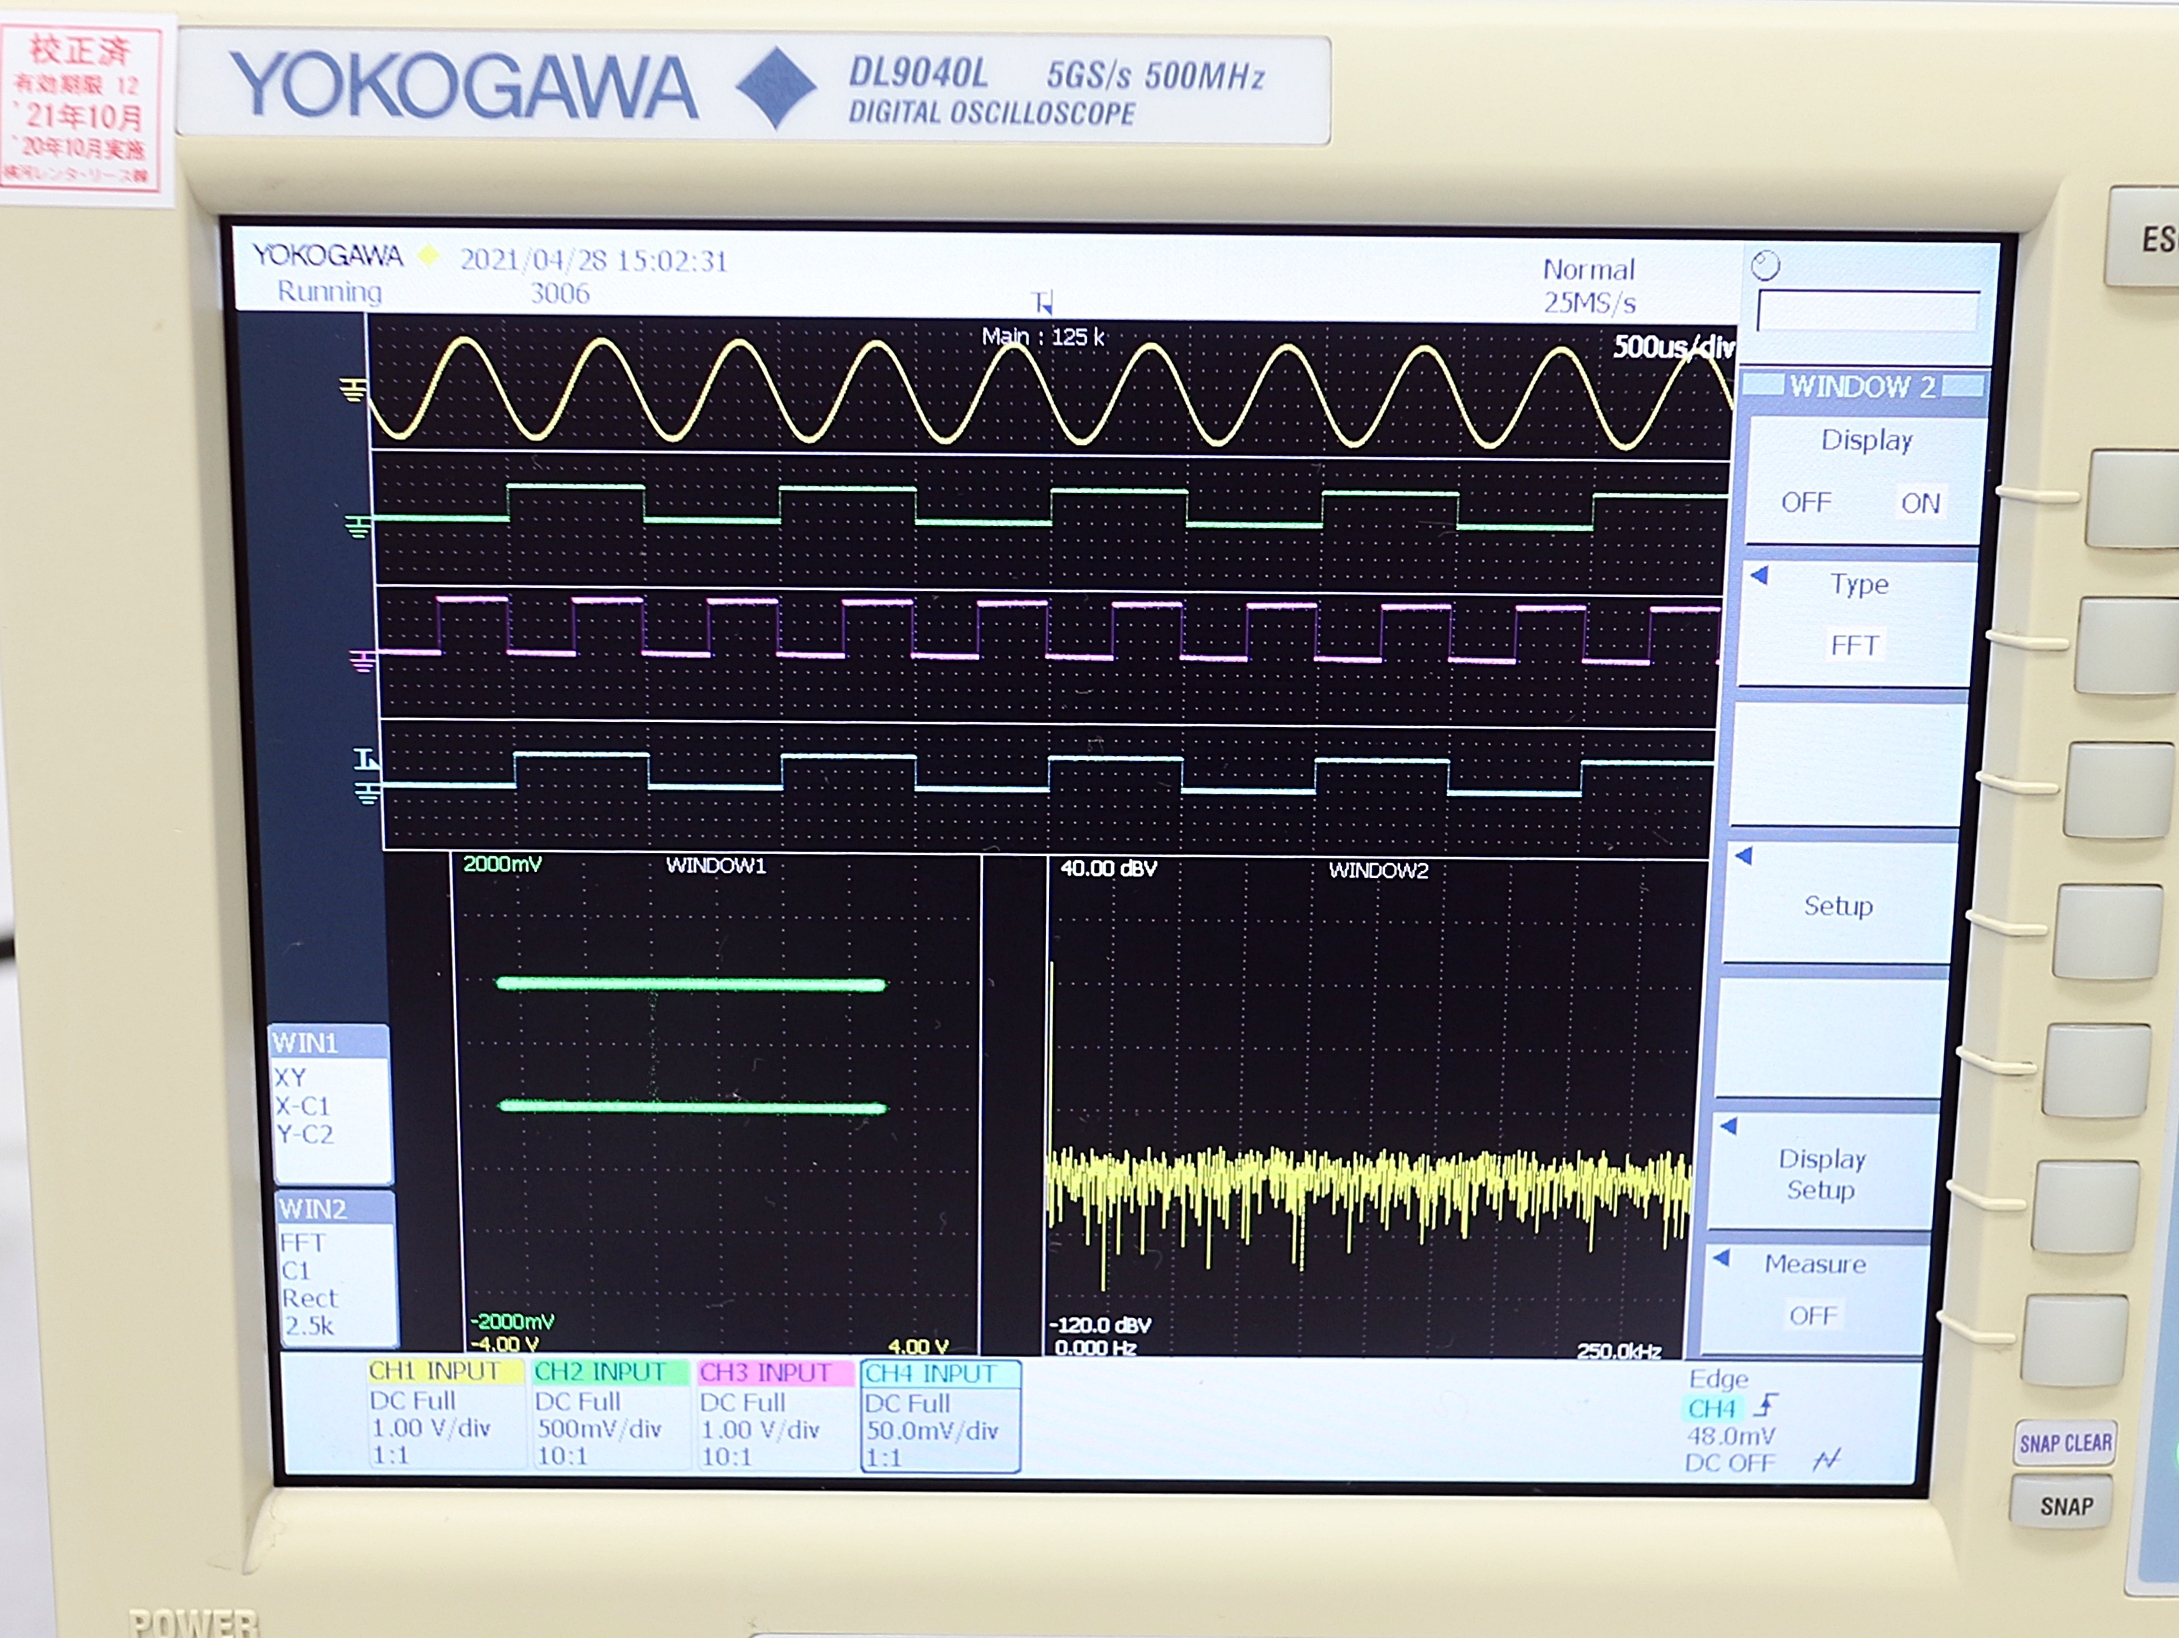Click the 48.0mV trigger level value

[1731, 1435]
